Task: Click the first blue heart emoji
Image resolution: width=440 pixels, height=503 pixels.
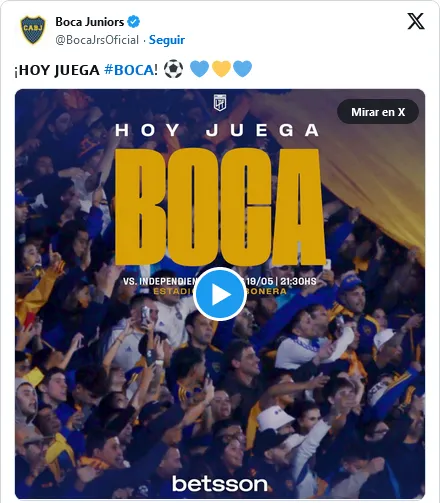Action: pyautogui.click(x=199, y=69)
